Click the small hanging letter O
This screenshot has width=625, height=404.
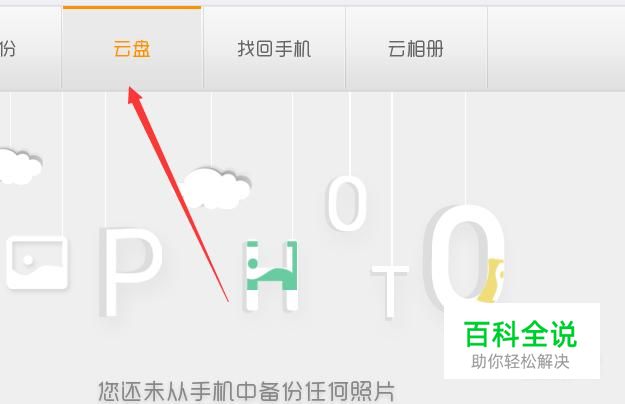pos(346,204)
